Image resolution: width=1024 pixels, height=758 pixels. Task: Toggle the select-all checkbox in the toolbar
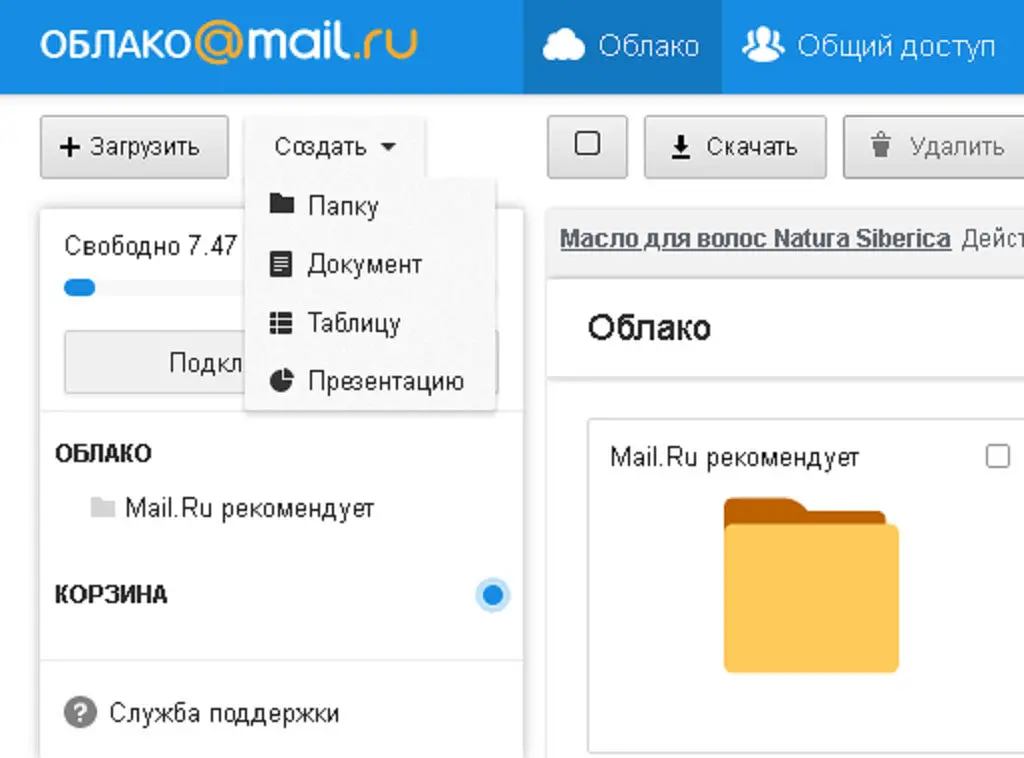click(x=587, y=146)
